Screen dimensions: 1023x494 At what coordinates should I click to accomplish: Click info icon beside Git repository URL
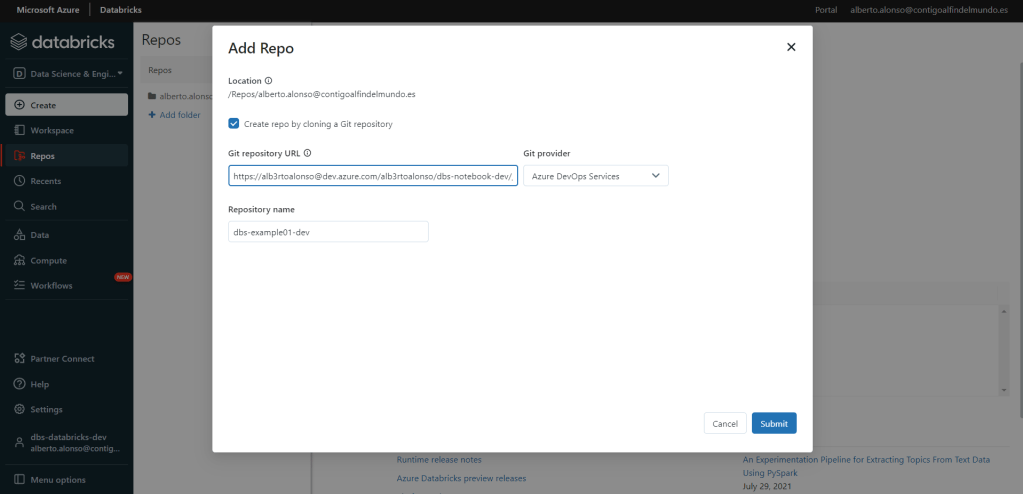pyautogui.click(x=307, y=154)
